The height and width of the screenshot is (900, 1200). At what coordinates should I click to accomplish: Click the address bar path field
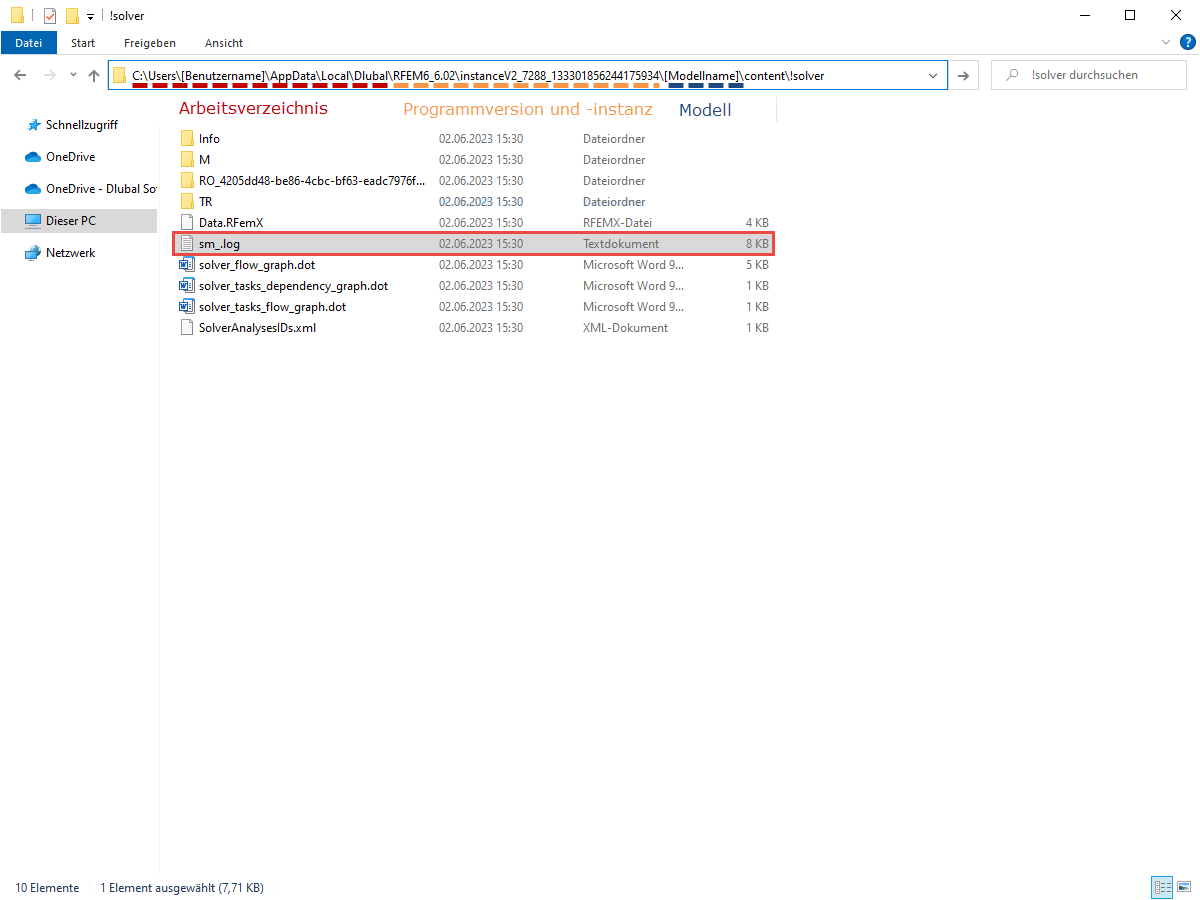(528, 75)
